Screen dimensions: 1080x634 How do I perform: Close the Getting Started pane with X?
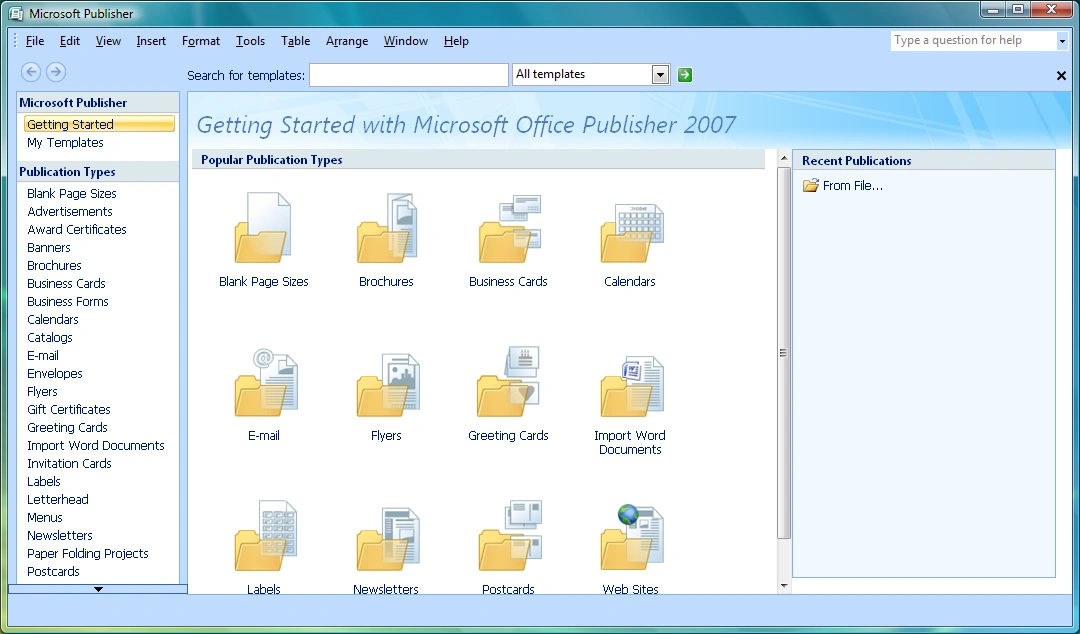1061,76
